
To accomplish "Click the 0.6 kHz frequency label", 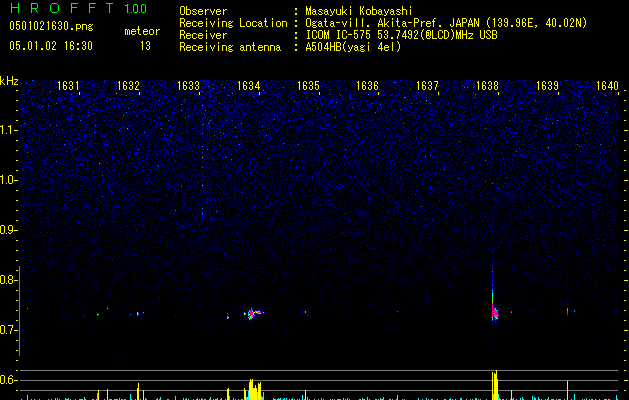I will pos(9,380).
